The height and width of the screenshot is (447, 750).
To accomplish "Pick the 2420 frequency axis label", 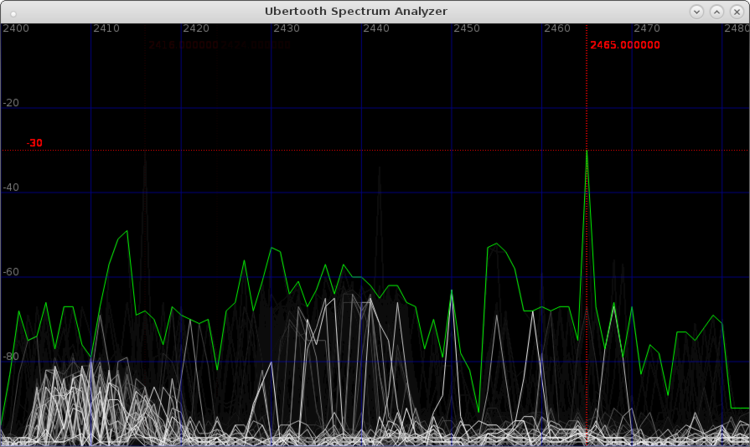I will 196,29.
